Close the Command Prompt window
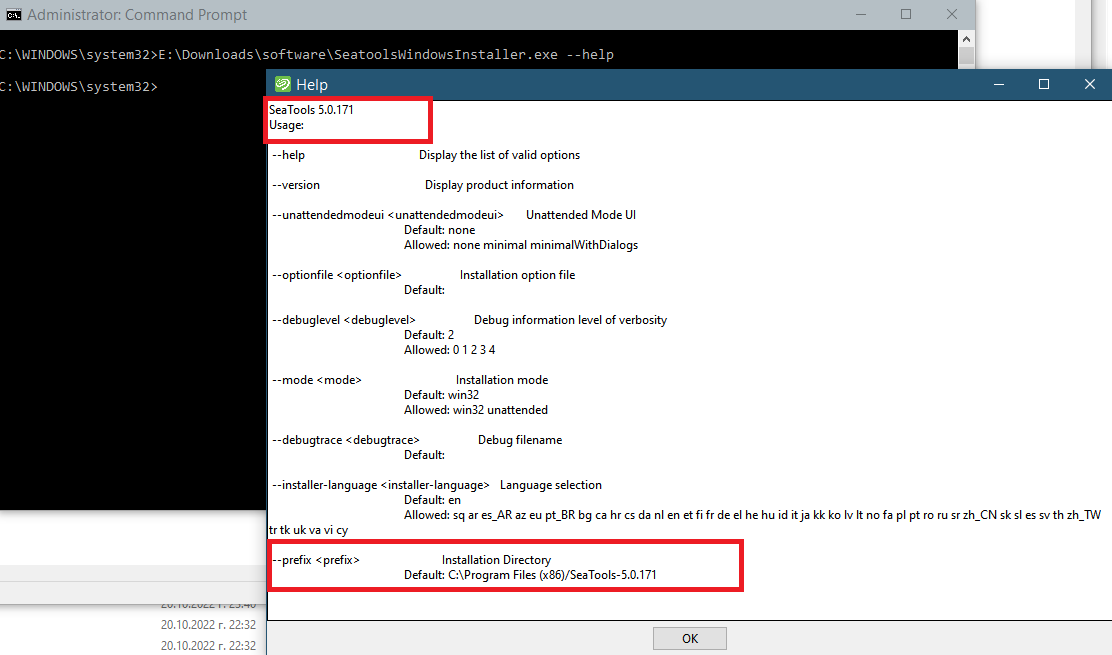Image resolution: width=1112 pixels, height=655 pixels. click(x=952, y=14)
